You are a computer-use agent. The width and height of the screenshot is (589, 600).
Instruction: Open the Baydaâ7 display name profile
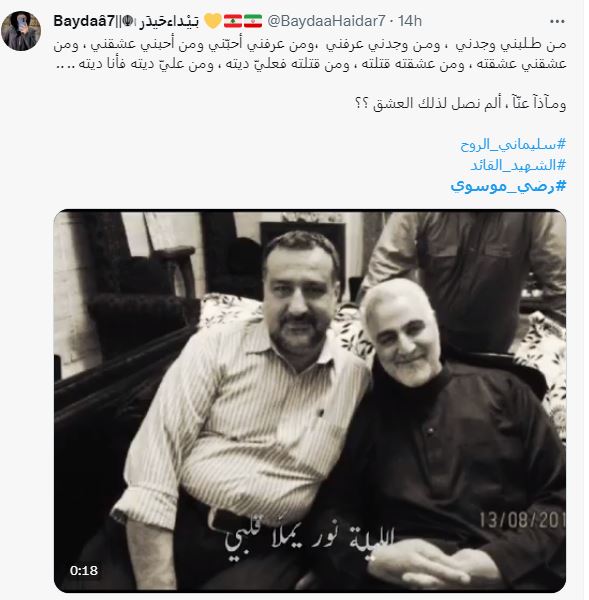pos(84,21)
